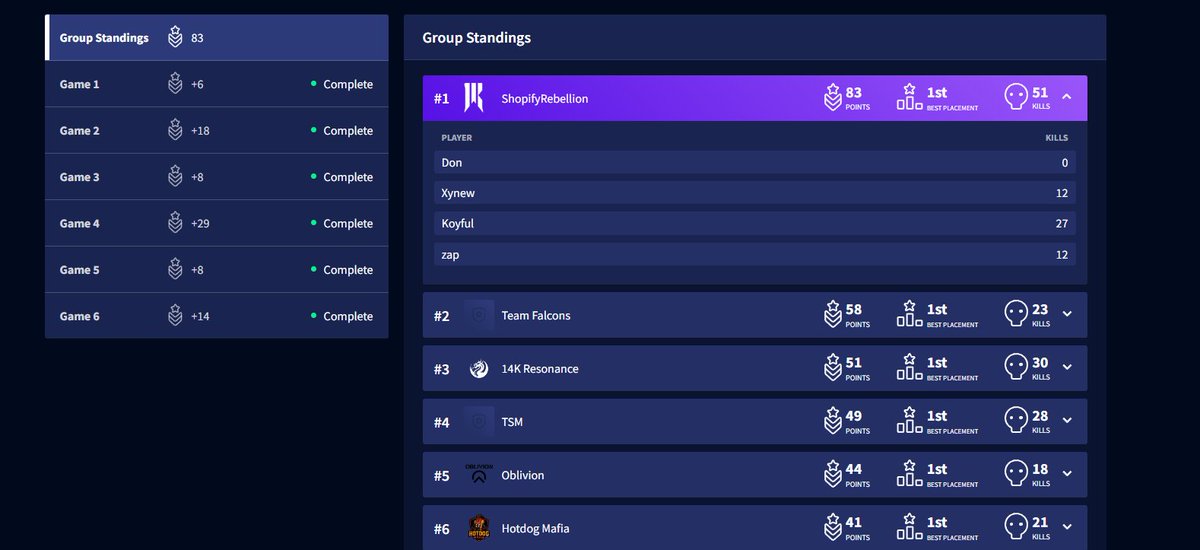Click the Team Falcons shield logo
This screenshot has height=550, width=1200.
coord(479,315)
